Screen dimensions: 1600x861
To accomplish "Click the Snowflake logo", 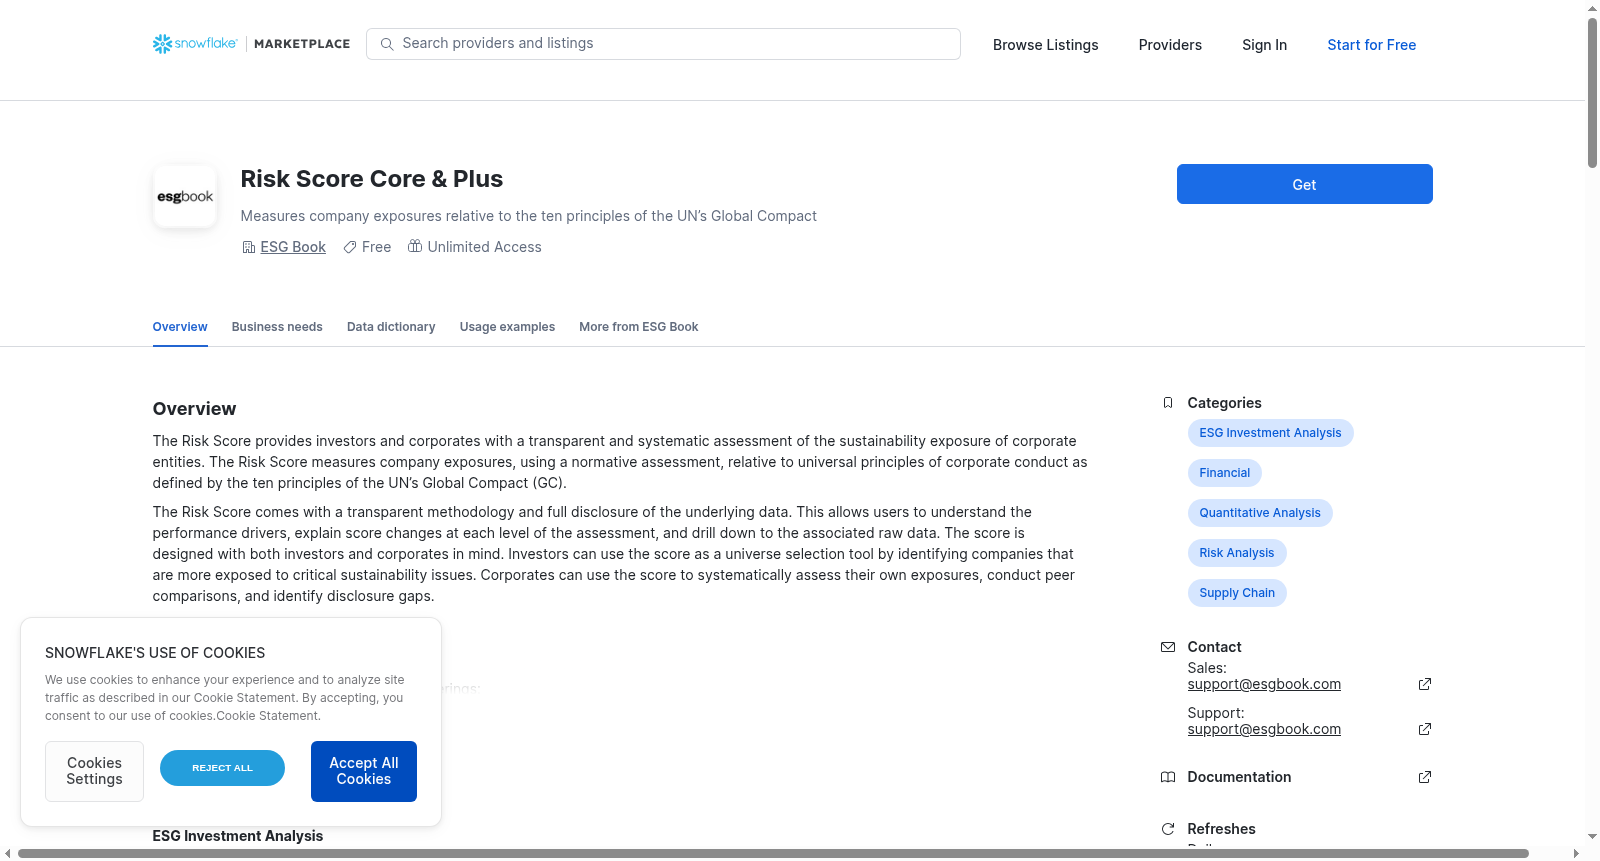I will click(195, 44).
